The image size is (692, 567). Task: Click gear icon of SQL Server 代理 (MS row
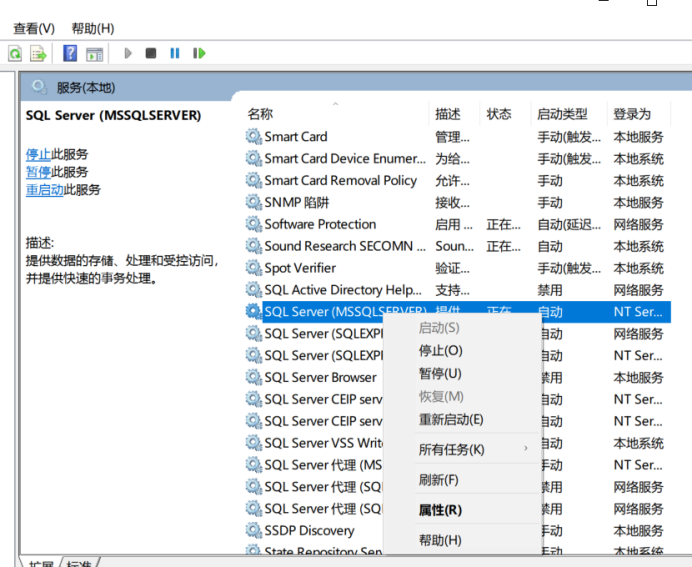pyautogui.click(x=254, y=465)
